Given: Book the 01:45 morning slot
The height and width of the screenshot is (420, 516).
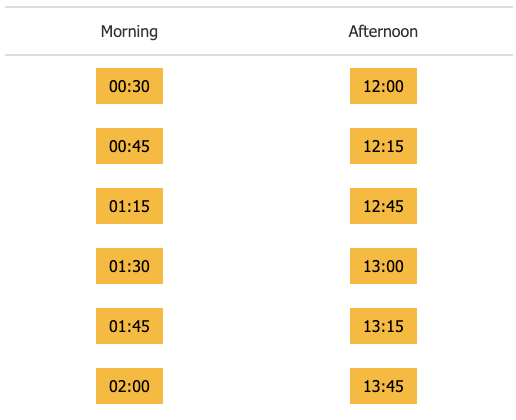Looking at the screenshot, I should 129,326.
